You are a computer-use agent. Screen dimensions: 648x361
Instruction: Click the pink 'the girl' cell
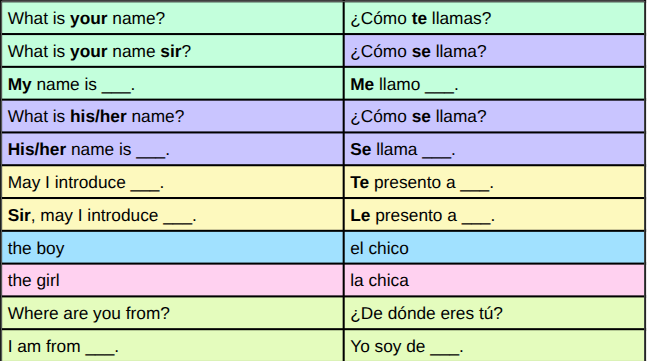click(173, 280)
